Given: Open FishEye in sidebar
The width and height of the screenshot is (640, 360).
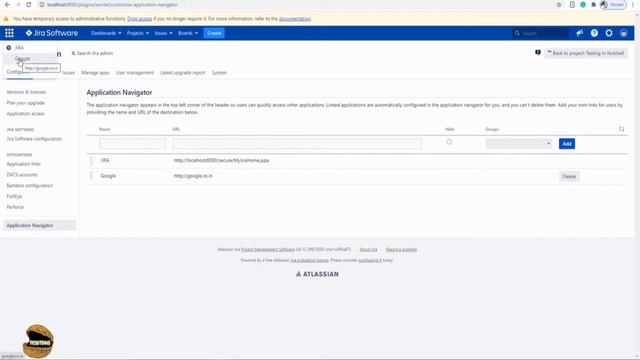Looking at the screenshot, I should point(14,196).
